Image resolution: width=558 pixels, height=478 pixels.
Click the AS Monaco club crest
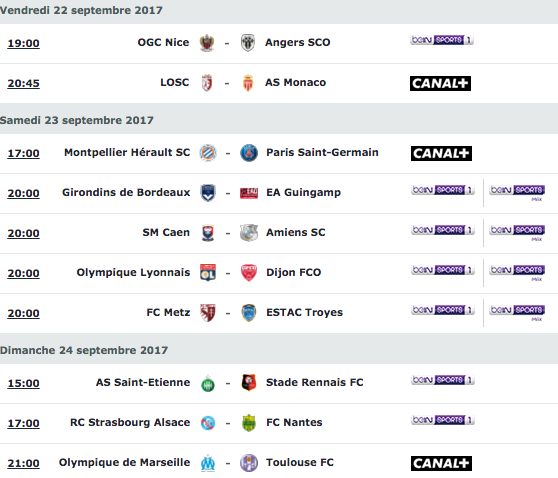click(x=248, y=83)
